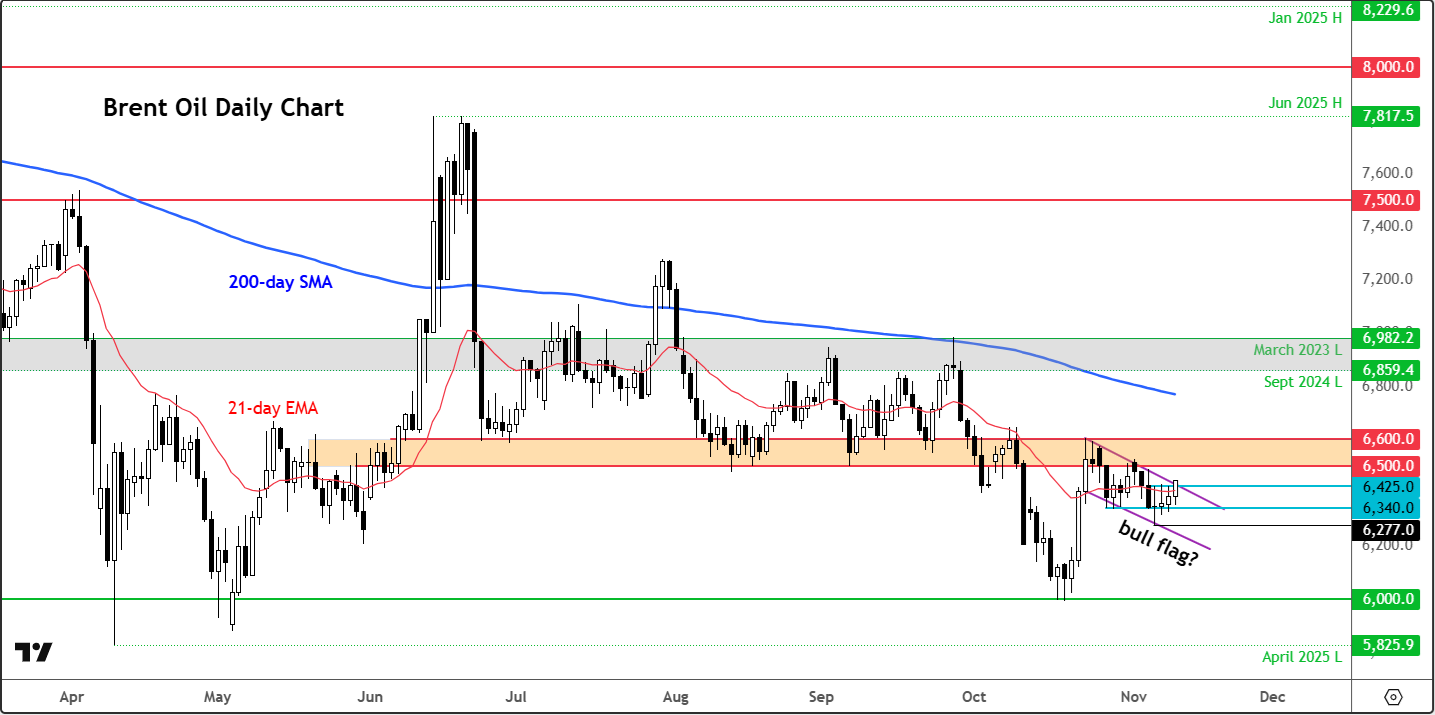Screen dimensions: 1435x715
Task: Click the 'bull flag?' annotation text
Action: click(x=1160, y=542)
